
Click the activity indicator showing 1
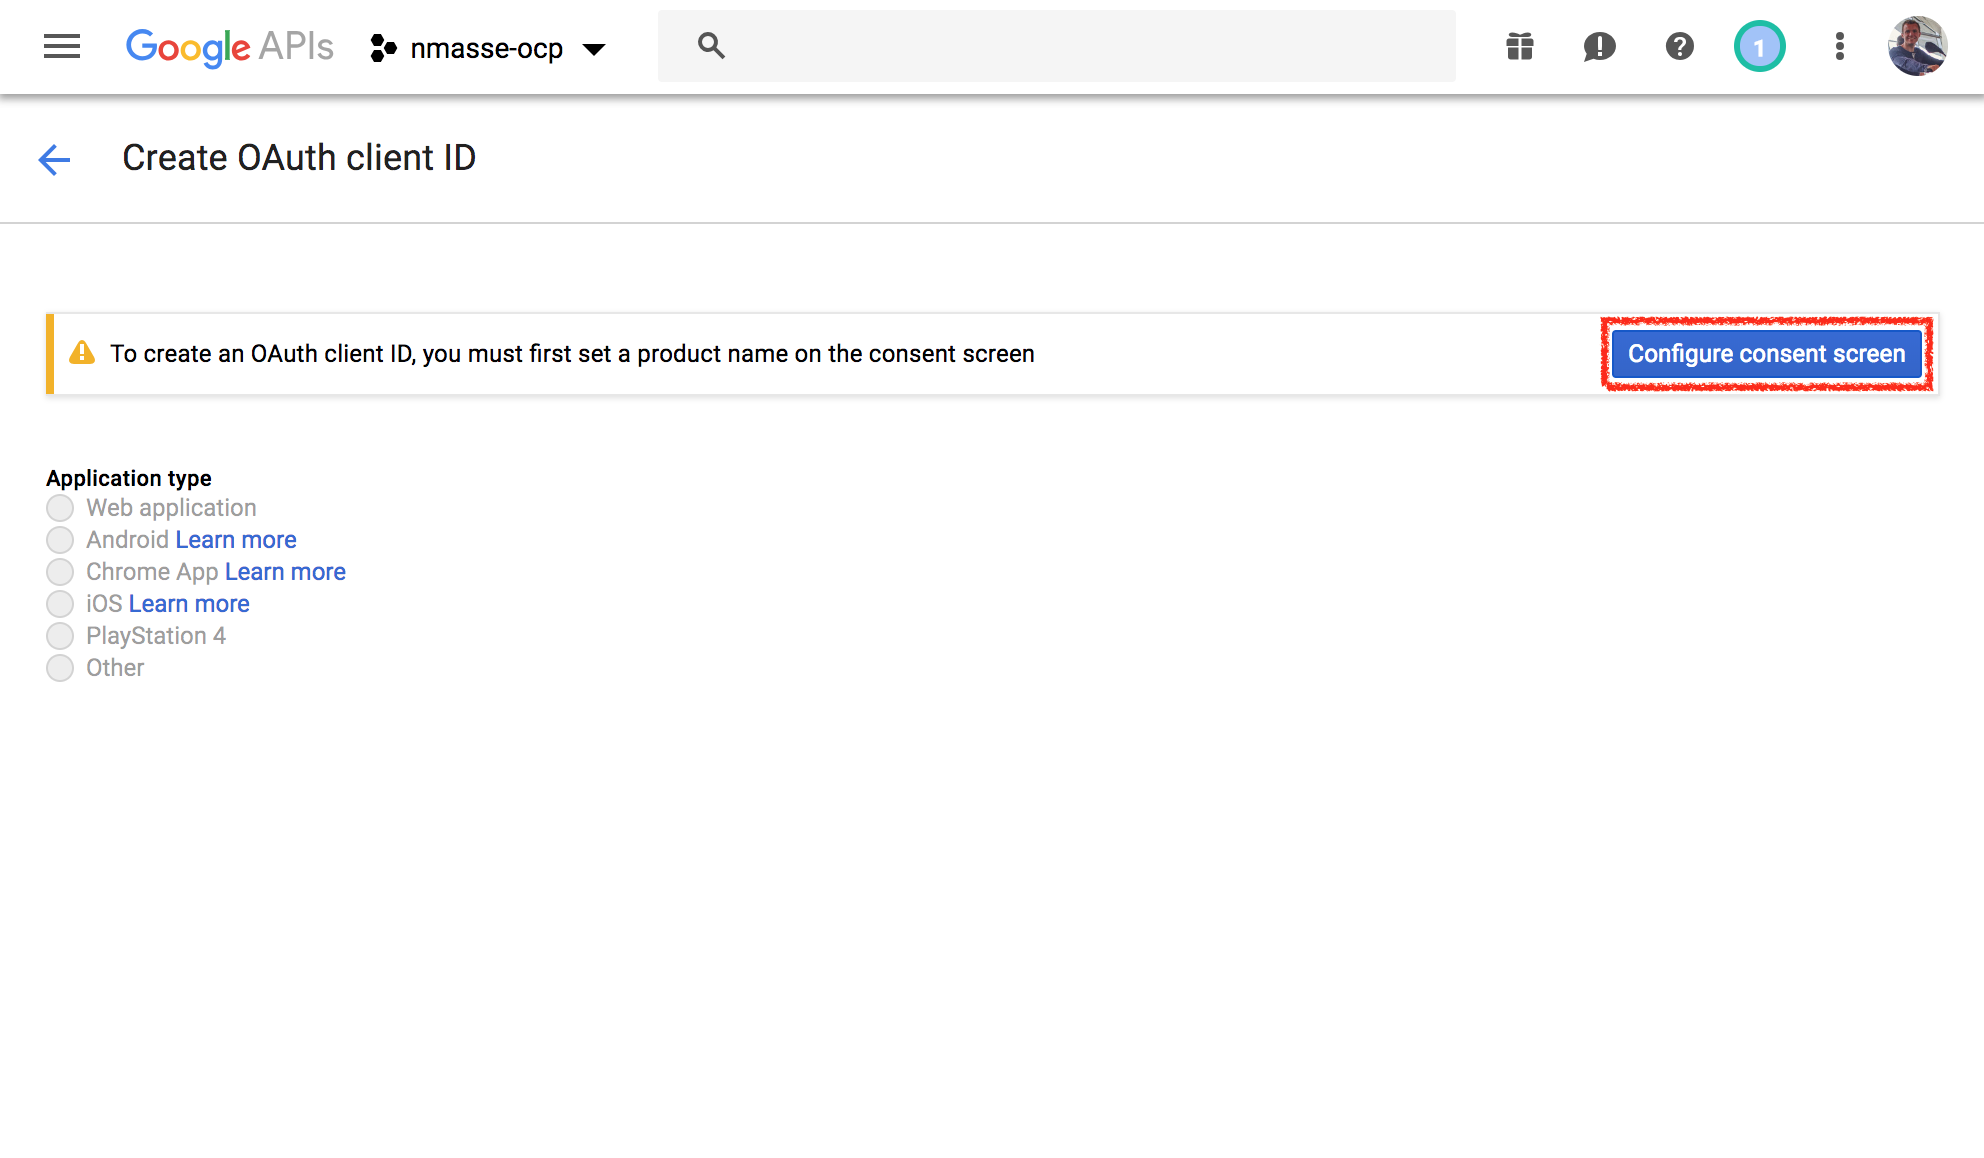click(1759, 46)
